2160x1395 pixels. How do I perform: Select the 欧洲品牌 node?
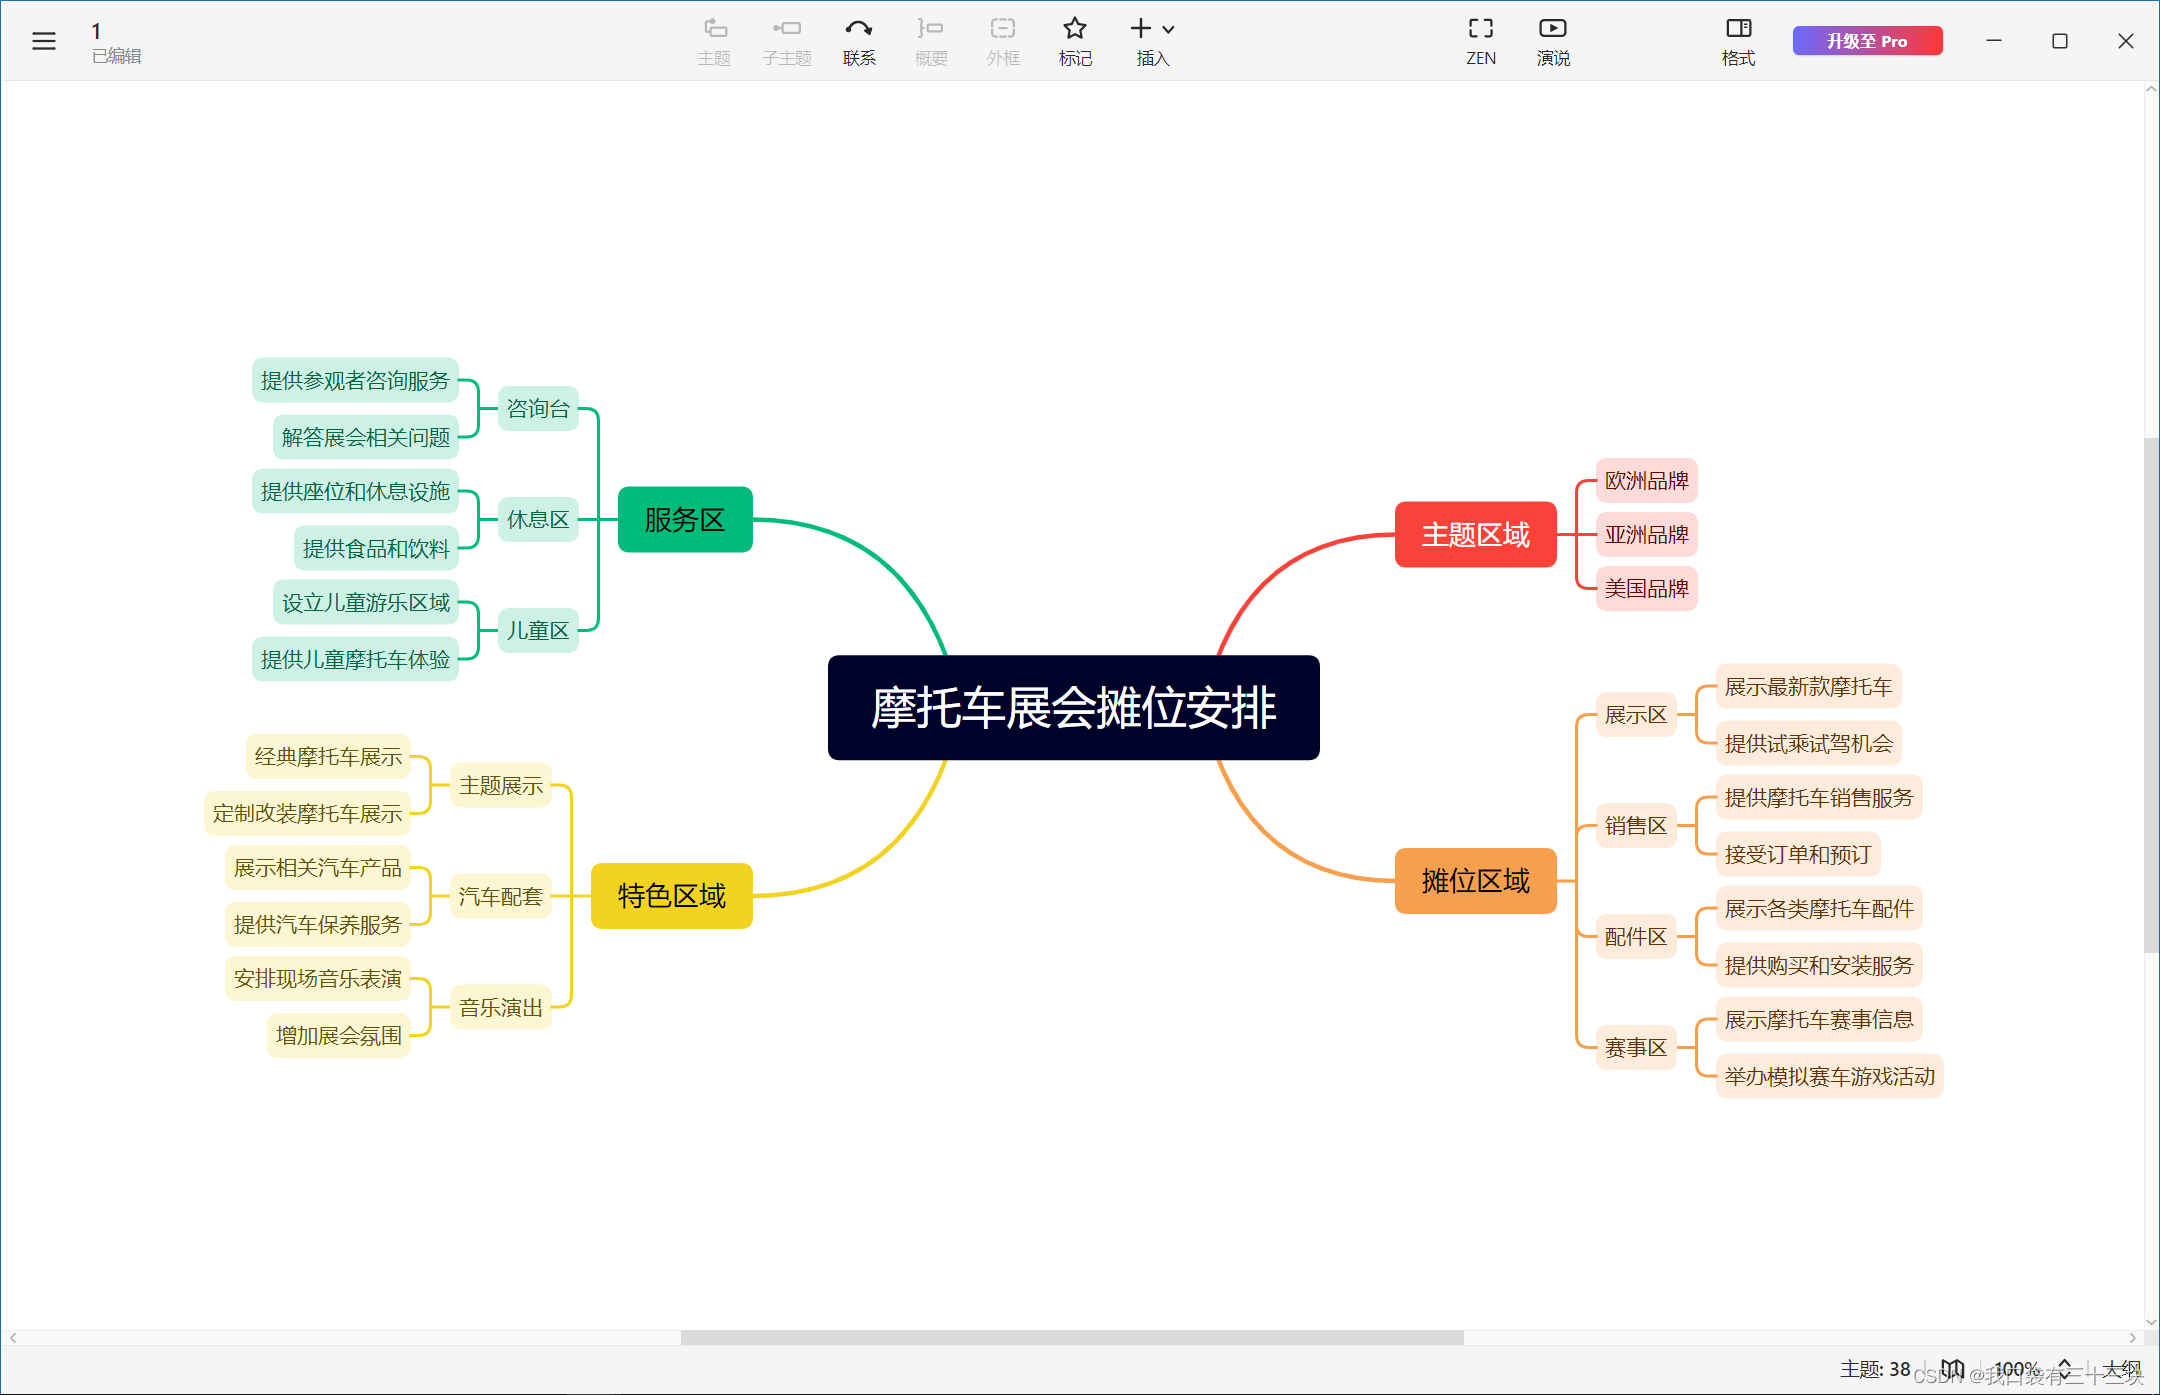pyautogui.click(x=1646, y=480)
